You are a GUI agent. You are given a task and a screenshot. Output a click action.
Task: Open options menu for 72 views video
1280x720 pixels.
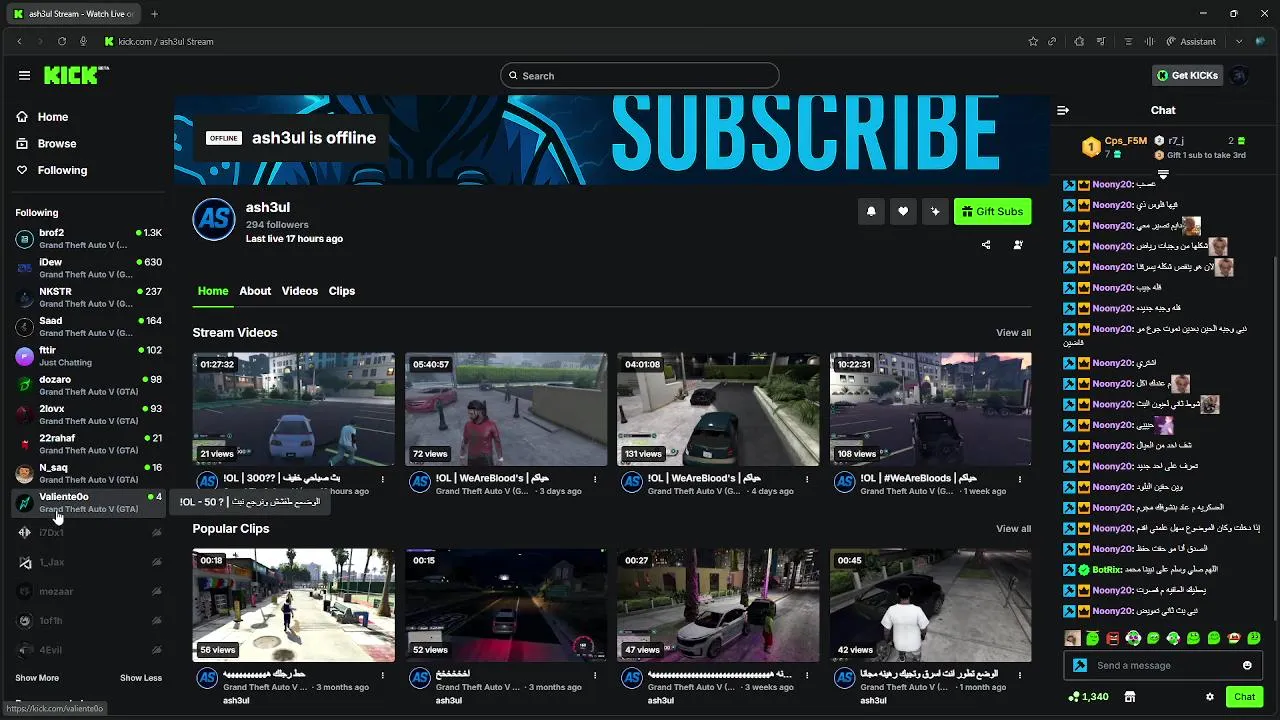point(595,480)
